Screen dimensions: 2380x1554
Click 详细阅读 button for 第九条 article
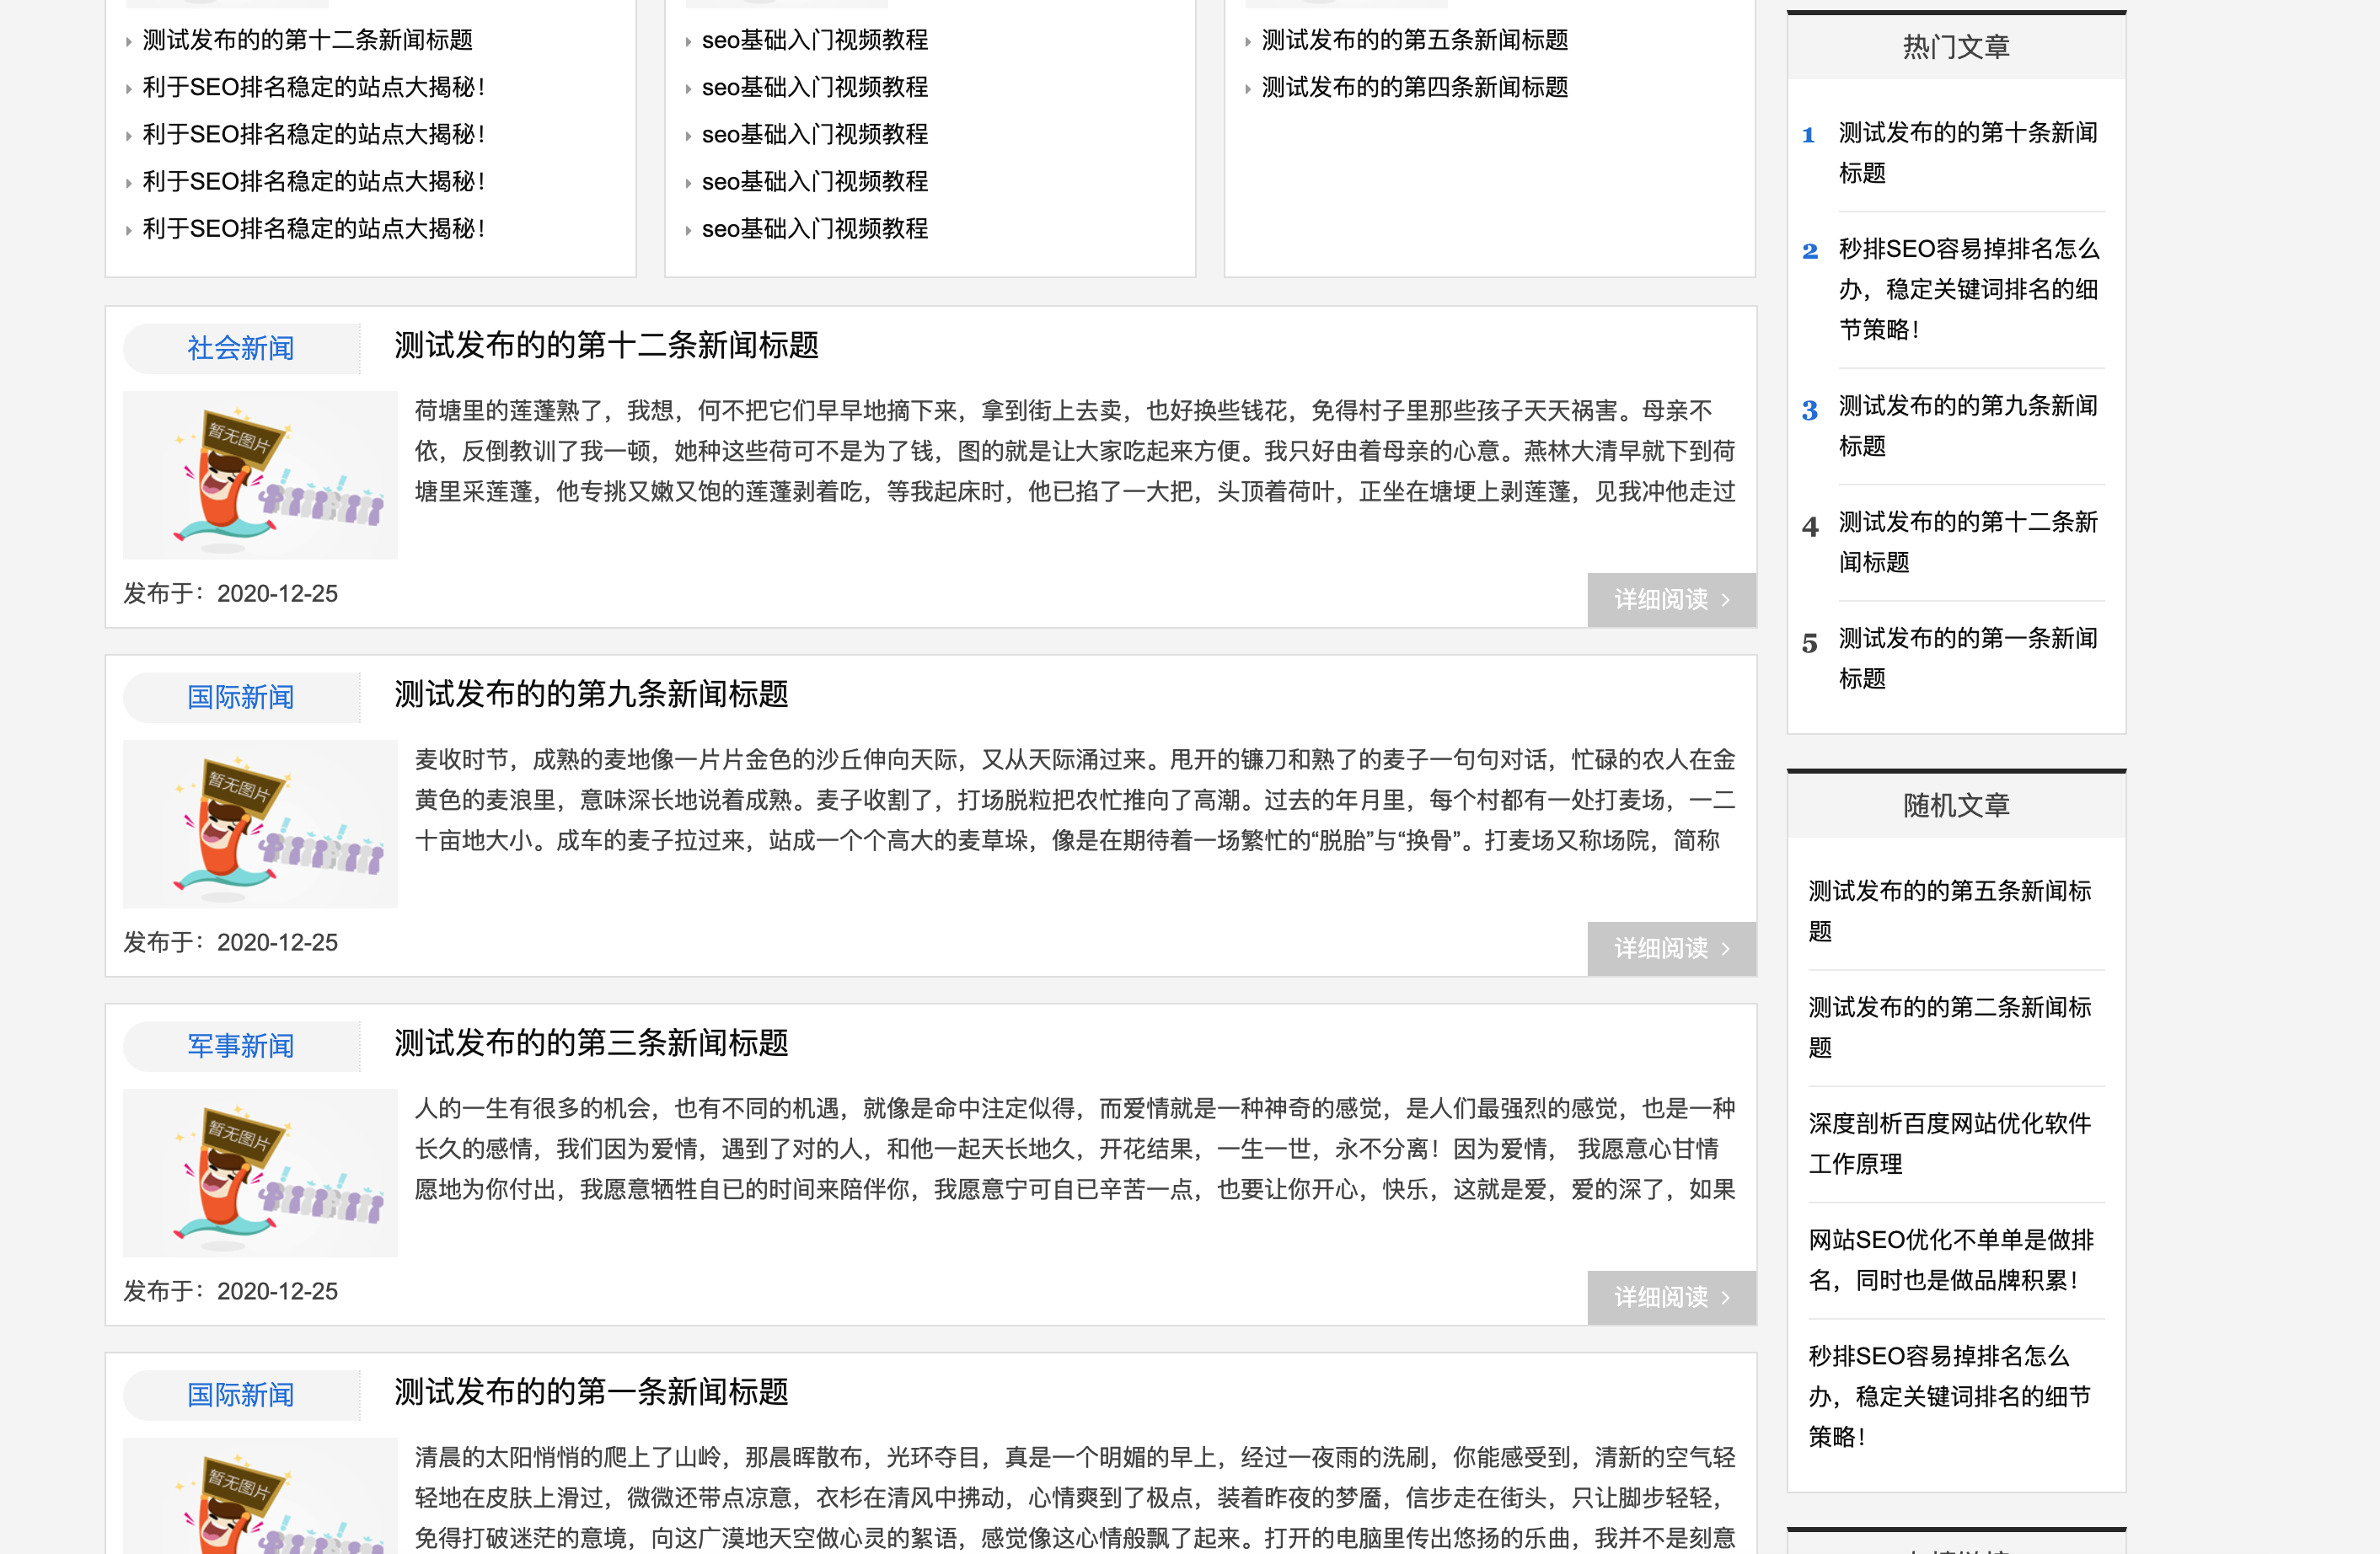[x=1671, y=949]
